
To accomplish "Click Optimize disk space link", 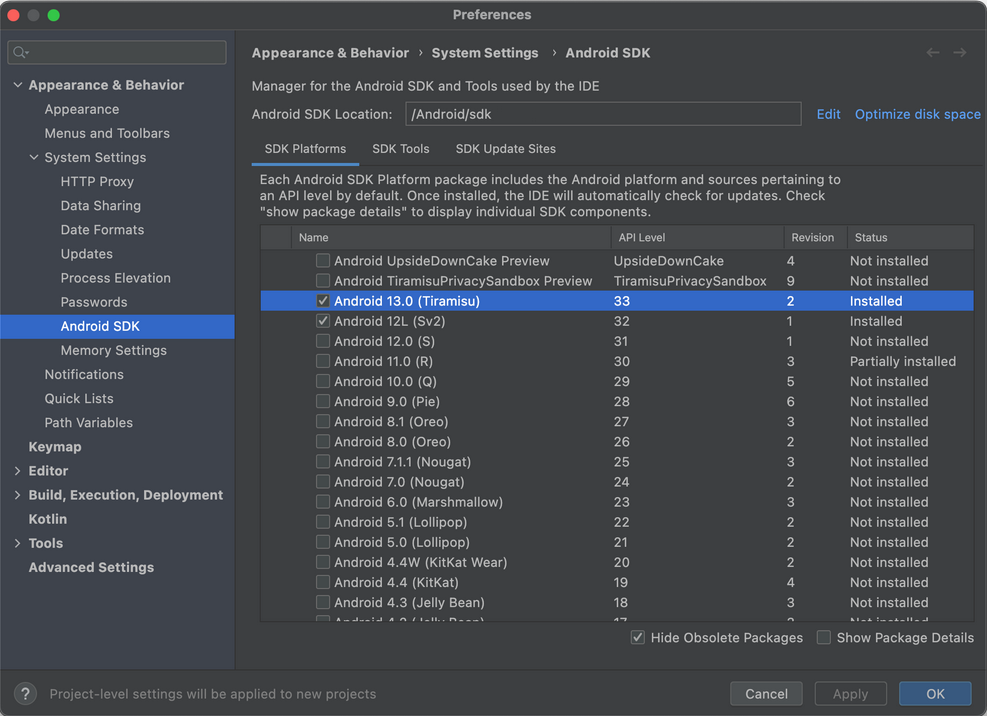I will pos(917,114).
